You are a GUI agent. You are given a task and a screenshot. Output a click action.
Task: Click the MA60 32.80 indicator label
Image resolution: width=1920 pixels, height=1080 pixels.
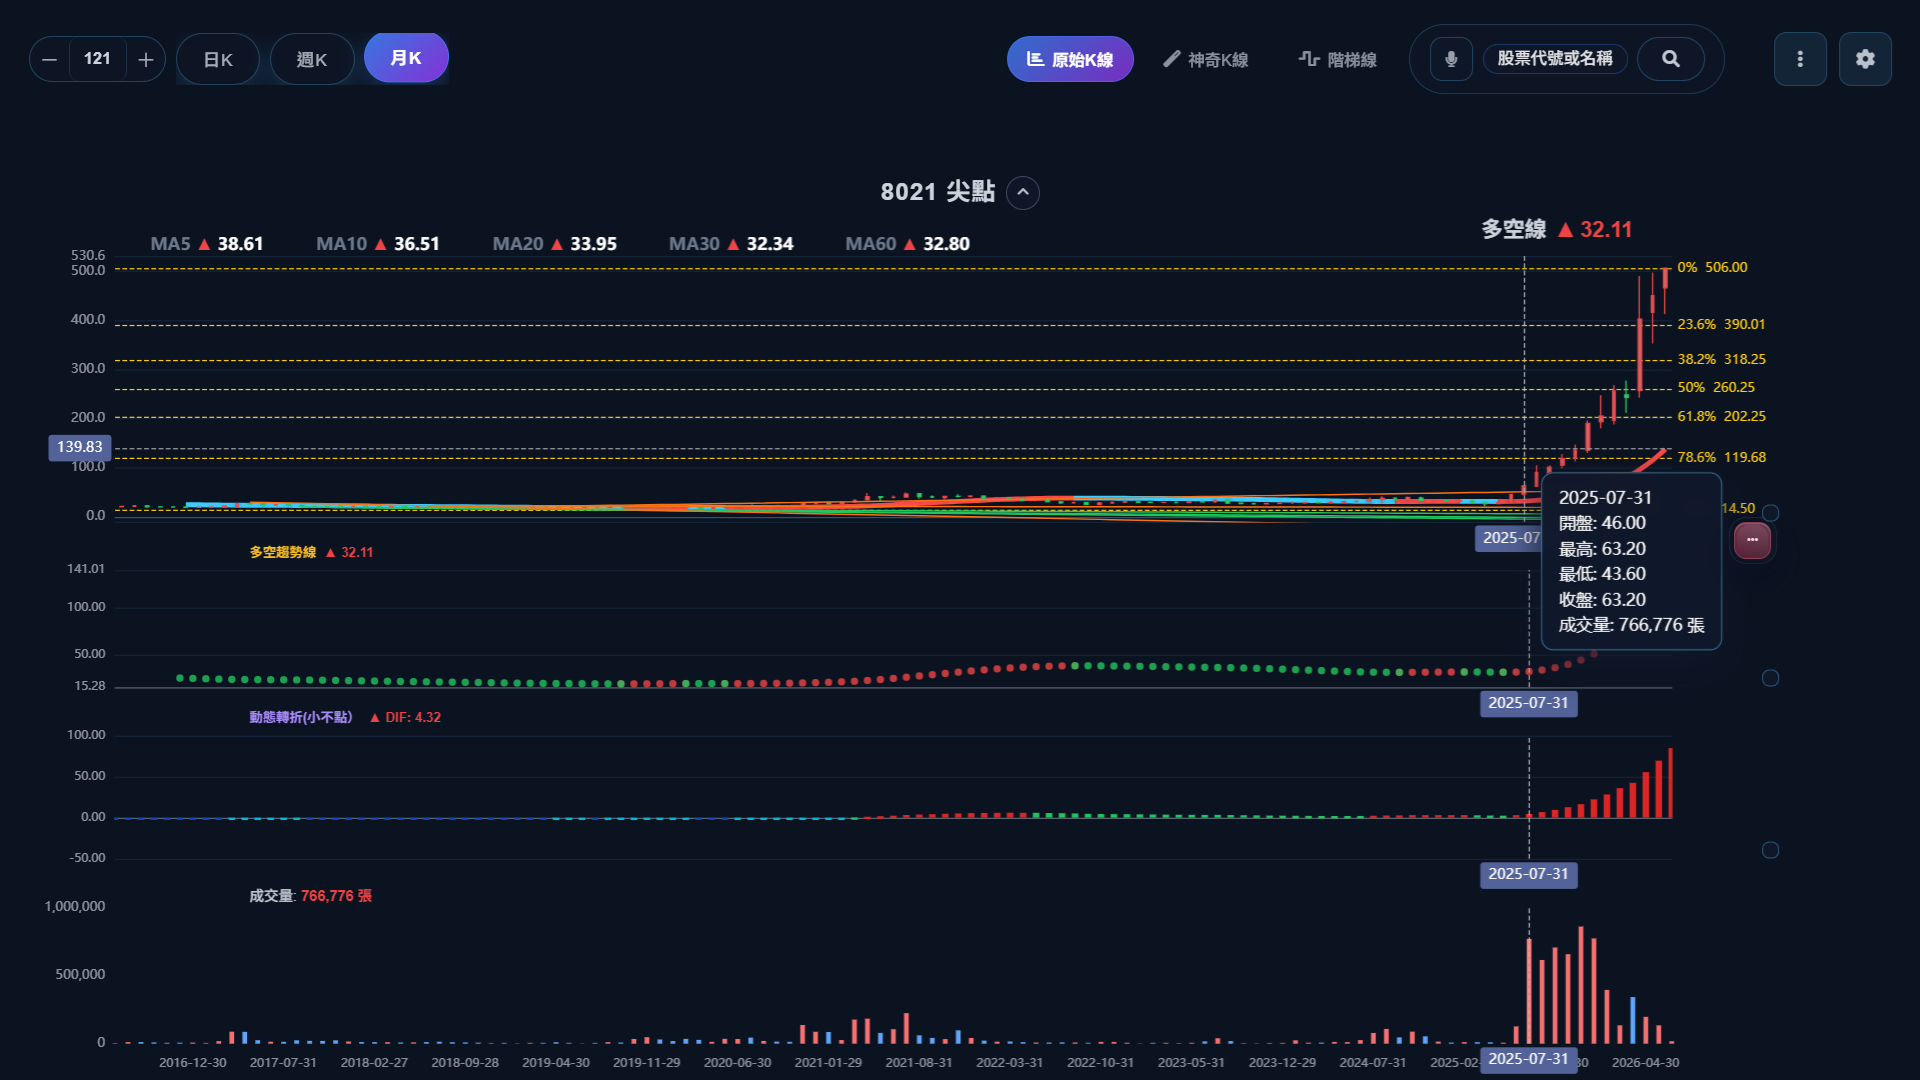click(x=908, y=244)
